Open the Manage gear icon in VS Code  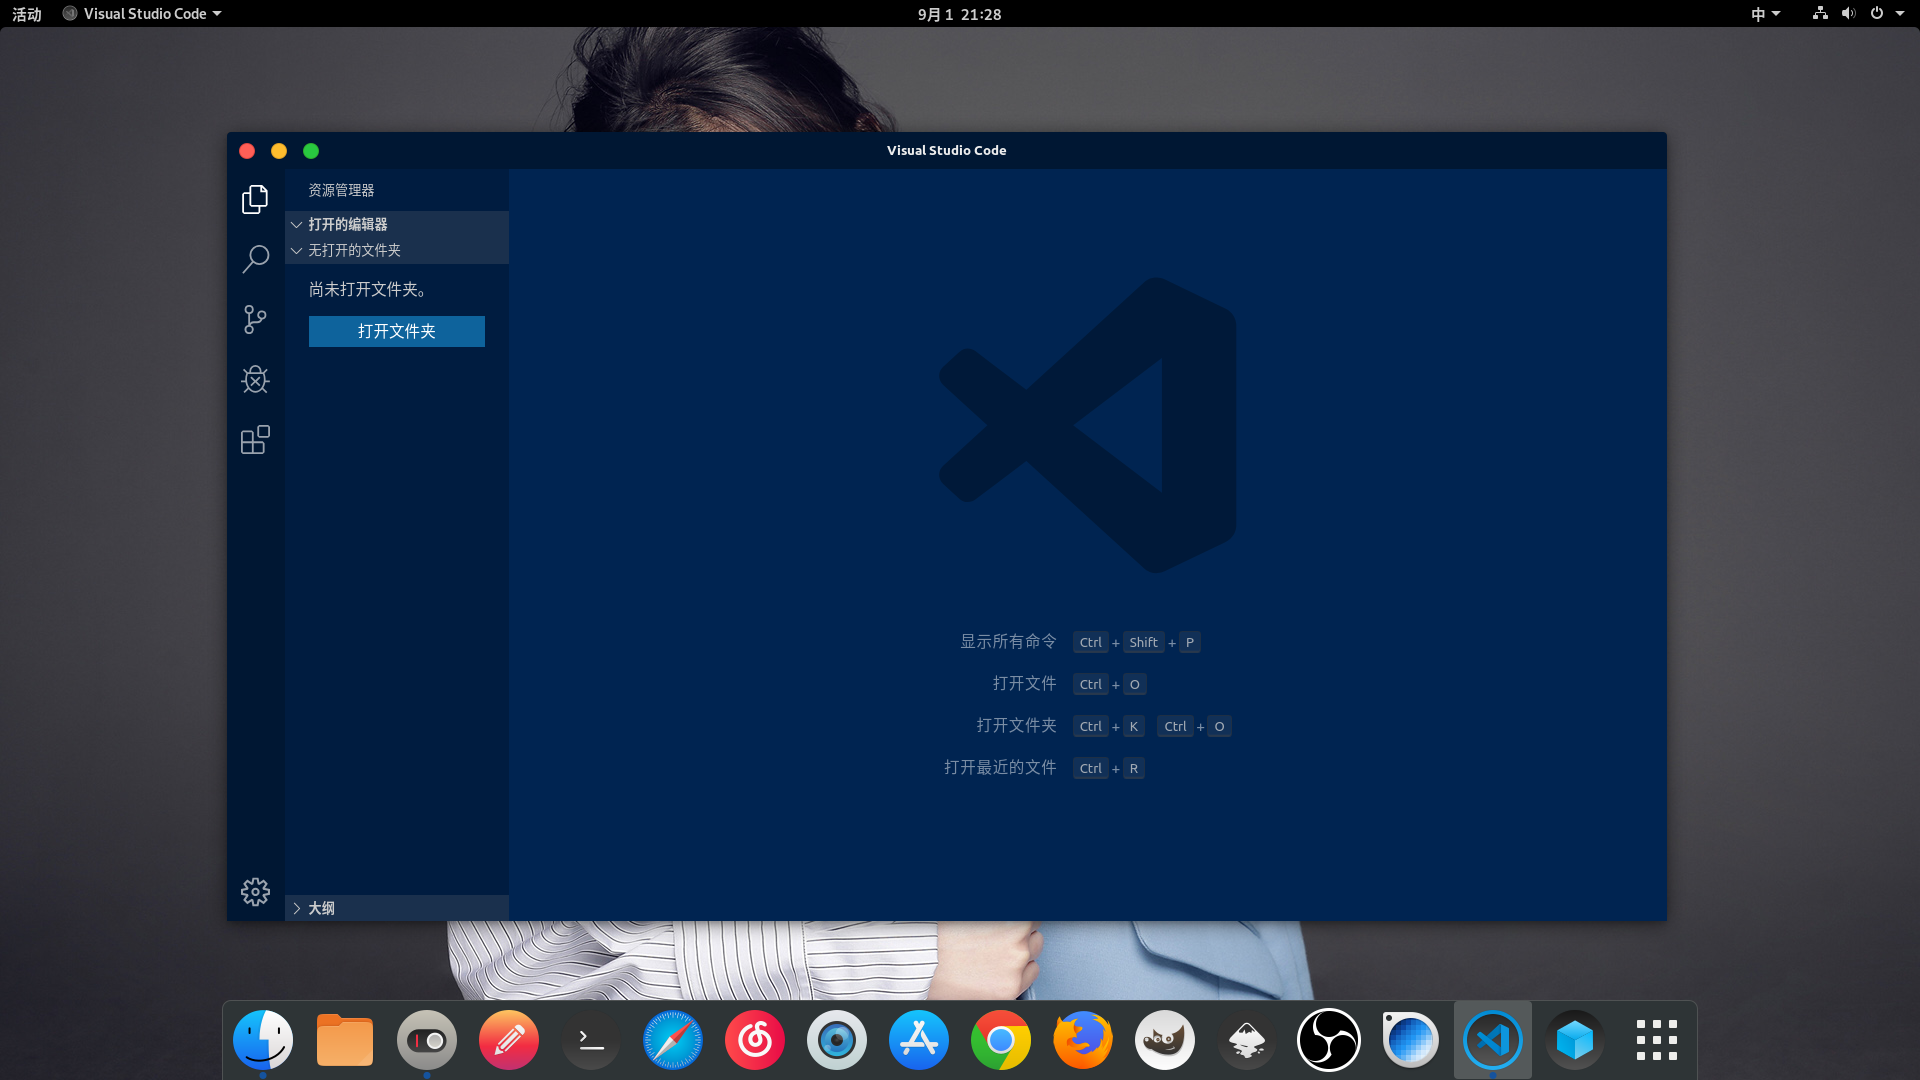255,891
